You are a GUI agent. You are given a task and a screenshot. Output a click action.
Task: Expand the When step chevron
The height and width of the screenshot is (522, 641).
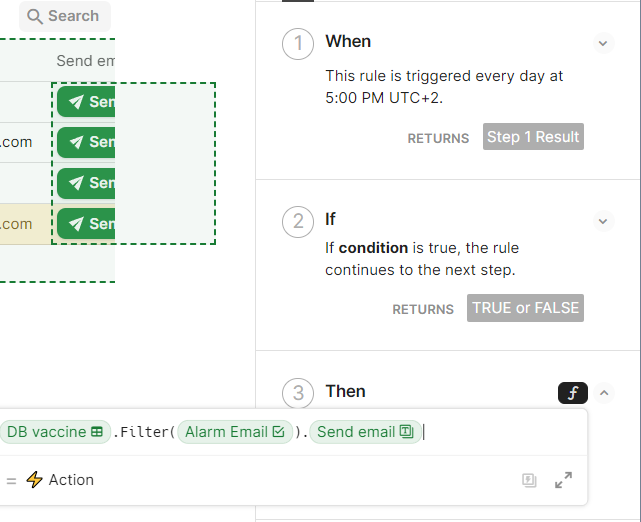click(x=603, y=43)
